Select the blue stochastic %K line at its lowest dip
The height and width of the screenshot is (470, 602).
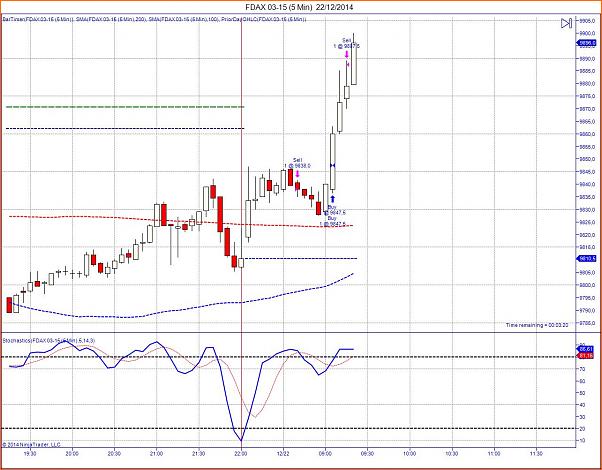(241, 440)
